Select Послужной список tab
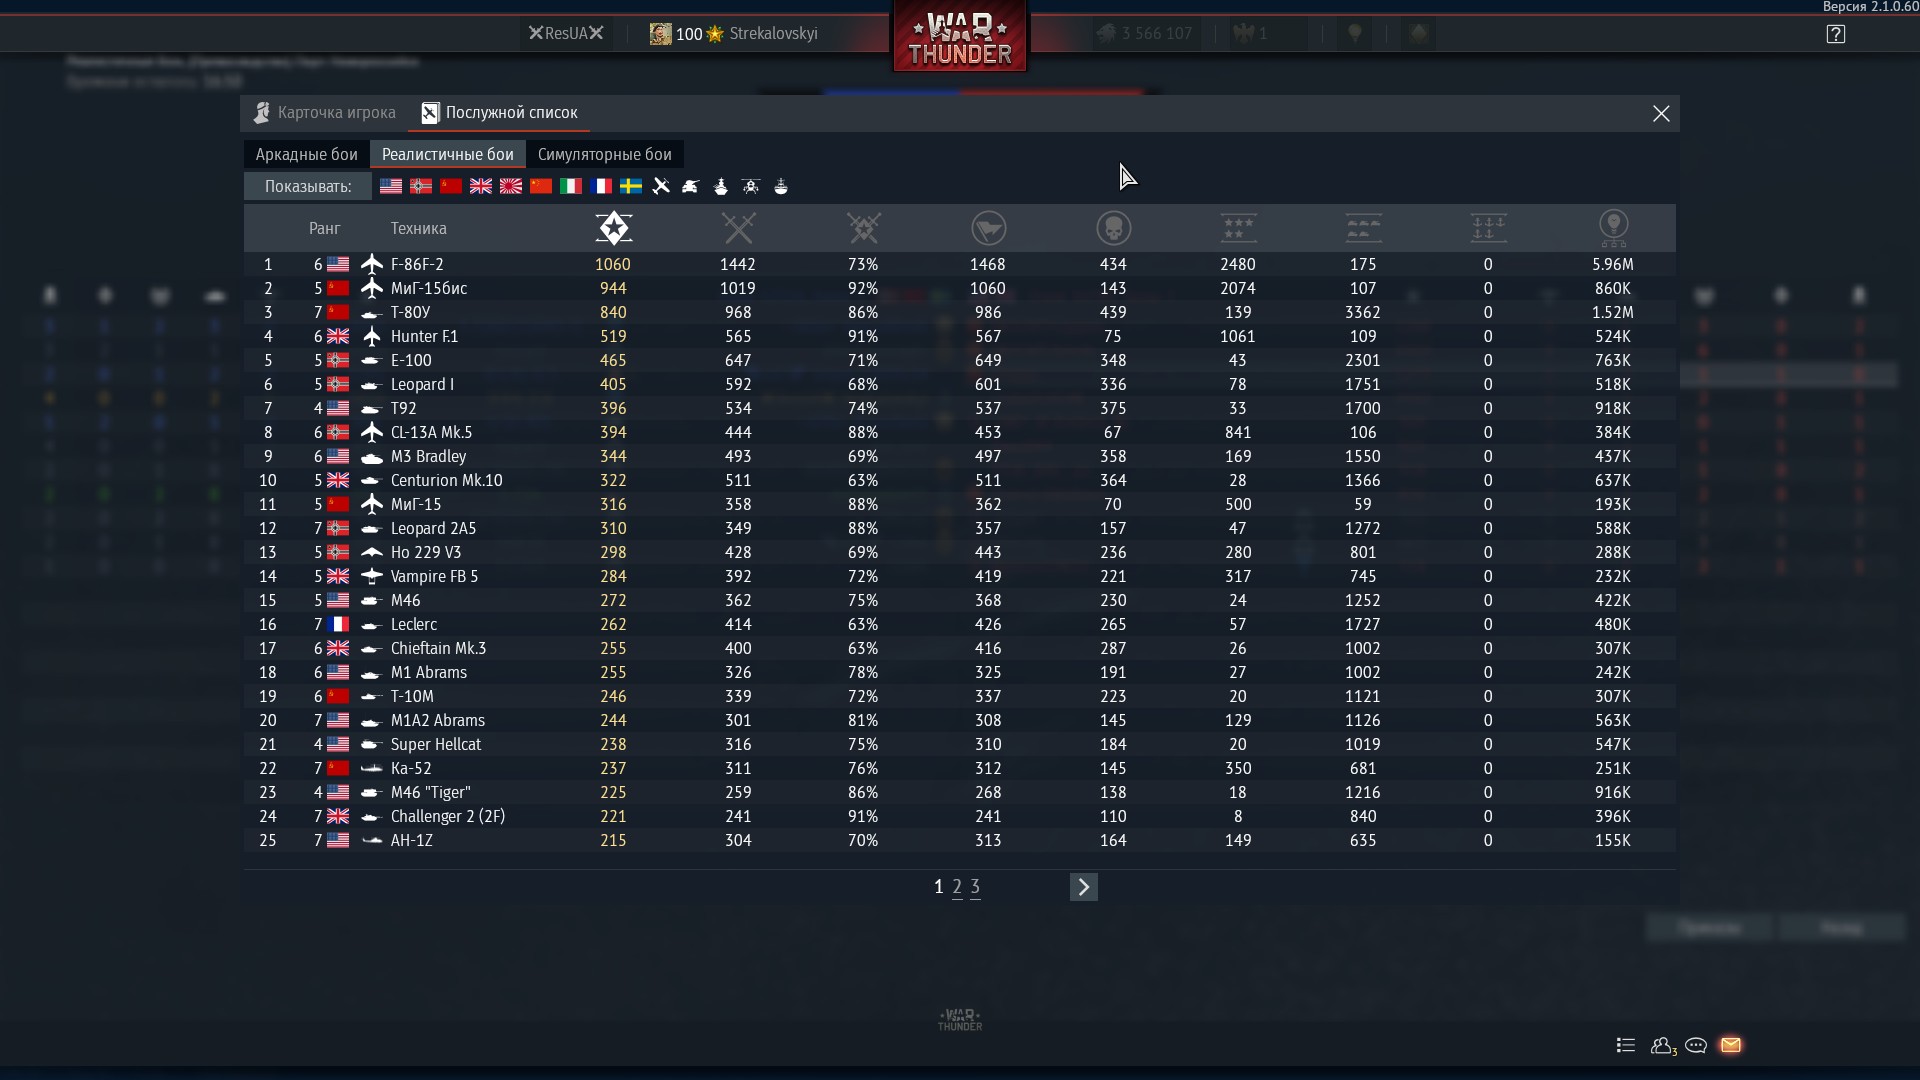 click(499, 113)
